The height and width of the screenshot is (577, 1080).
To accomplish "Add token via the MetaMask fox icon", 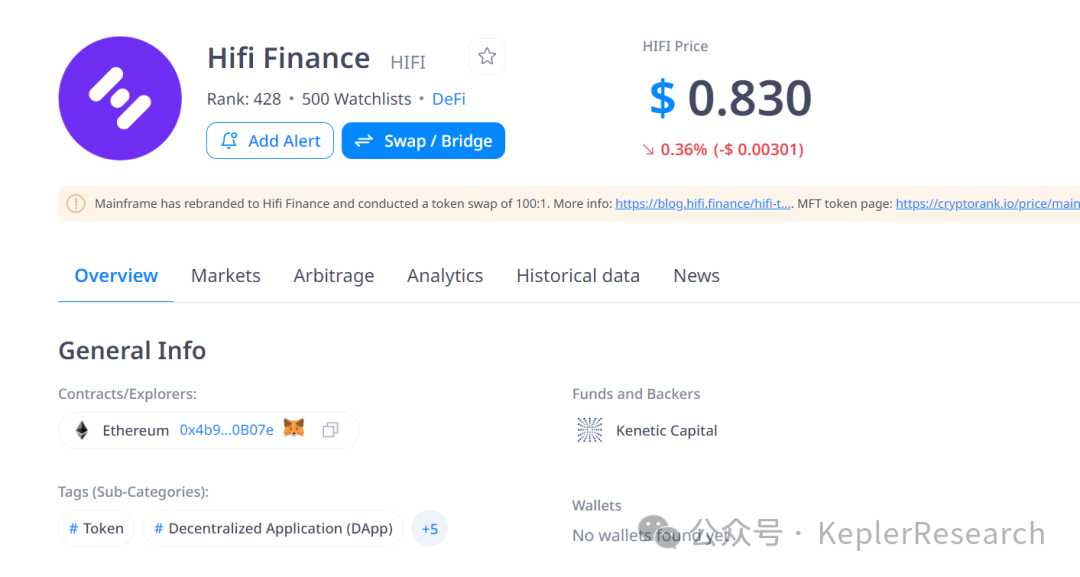I will click(x=294, y=429).
